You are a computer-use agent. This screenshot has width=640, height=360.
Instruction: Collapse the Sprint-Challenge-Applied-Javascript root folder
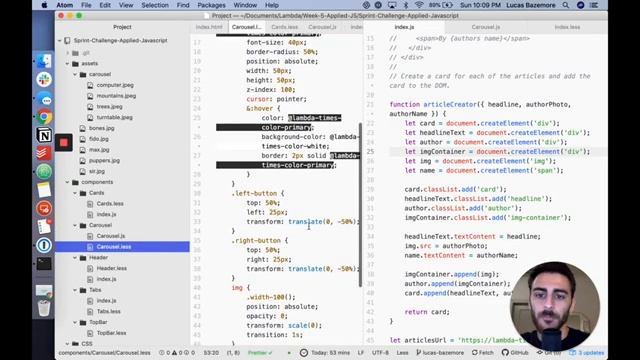(60, 40)
